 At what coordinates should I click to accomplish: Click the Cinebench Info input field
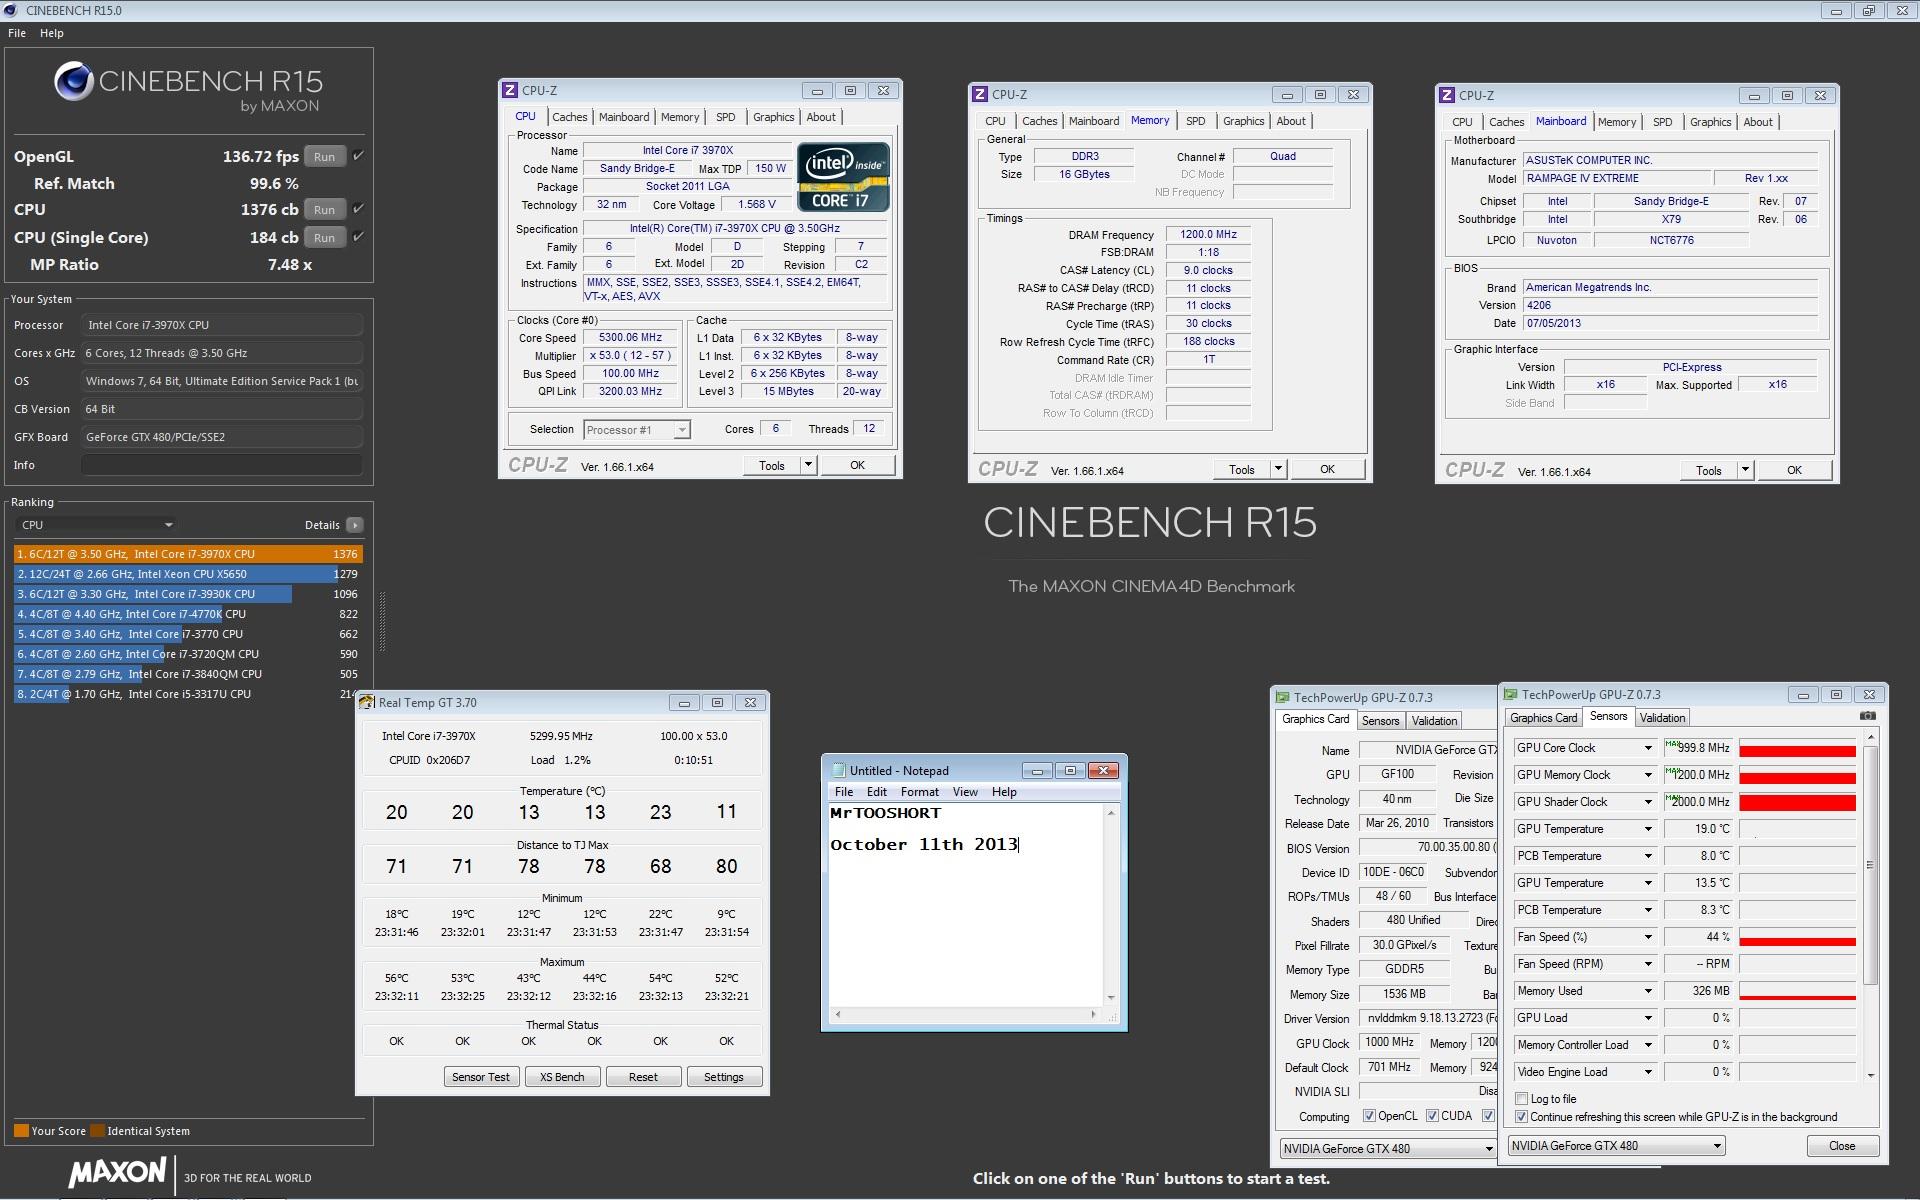coord(221,465)
